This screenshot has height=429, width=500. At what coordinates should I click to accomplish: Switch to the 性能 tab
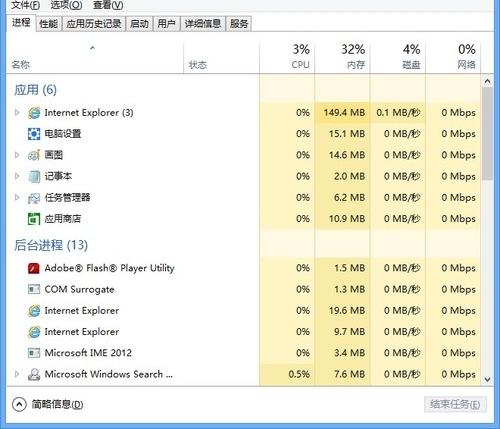[49, 24]
